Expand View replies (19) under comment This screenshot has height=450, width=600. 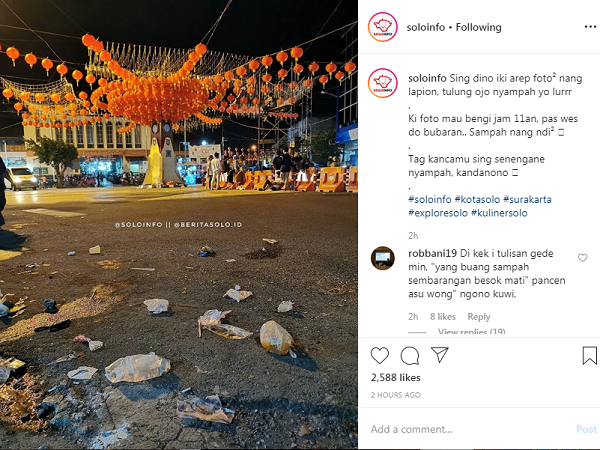coord(471,331)
